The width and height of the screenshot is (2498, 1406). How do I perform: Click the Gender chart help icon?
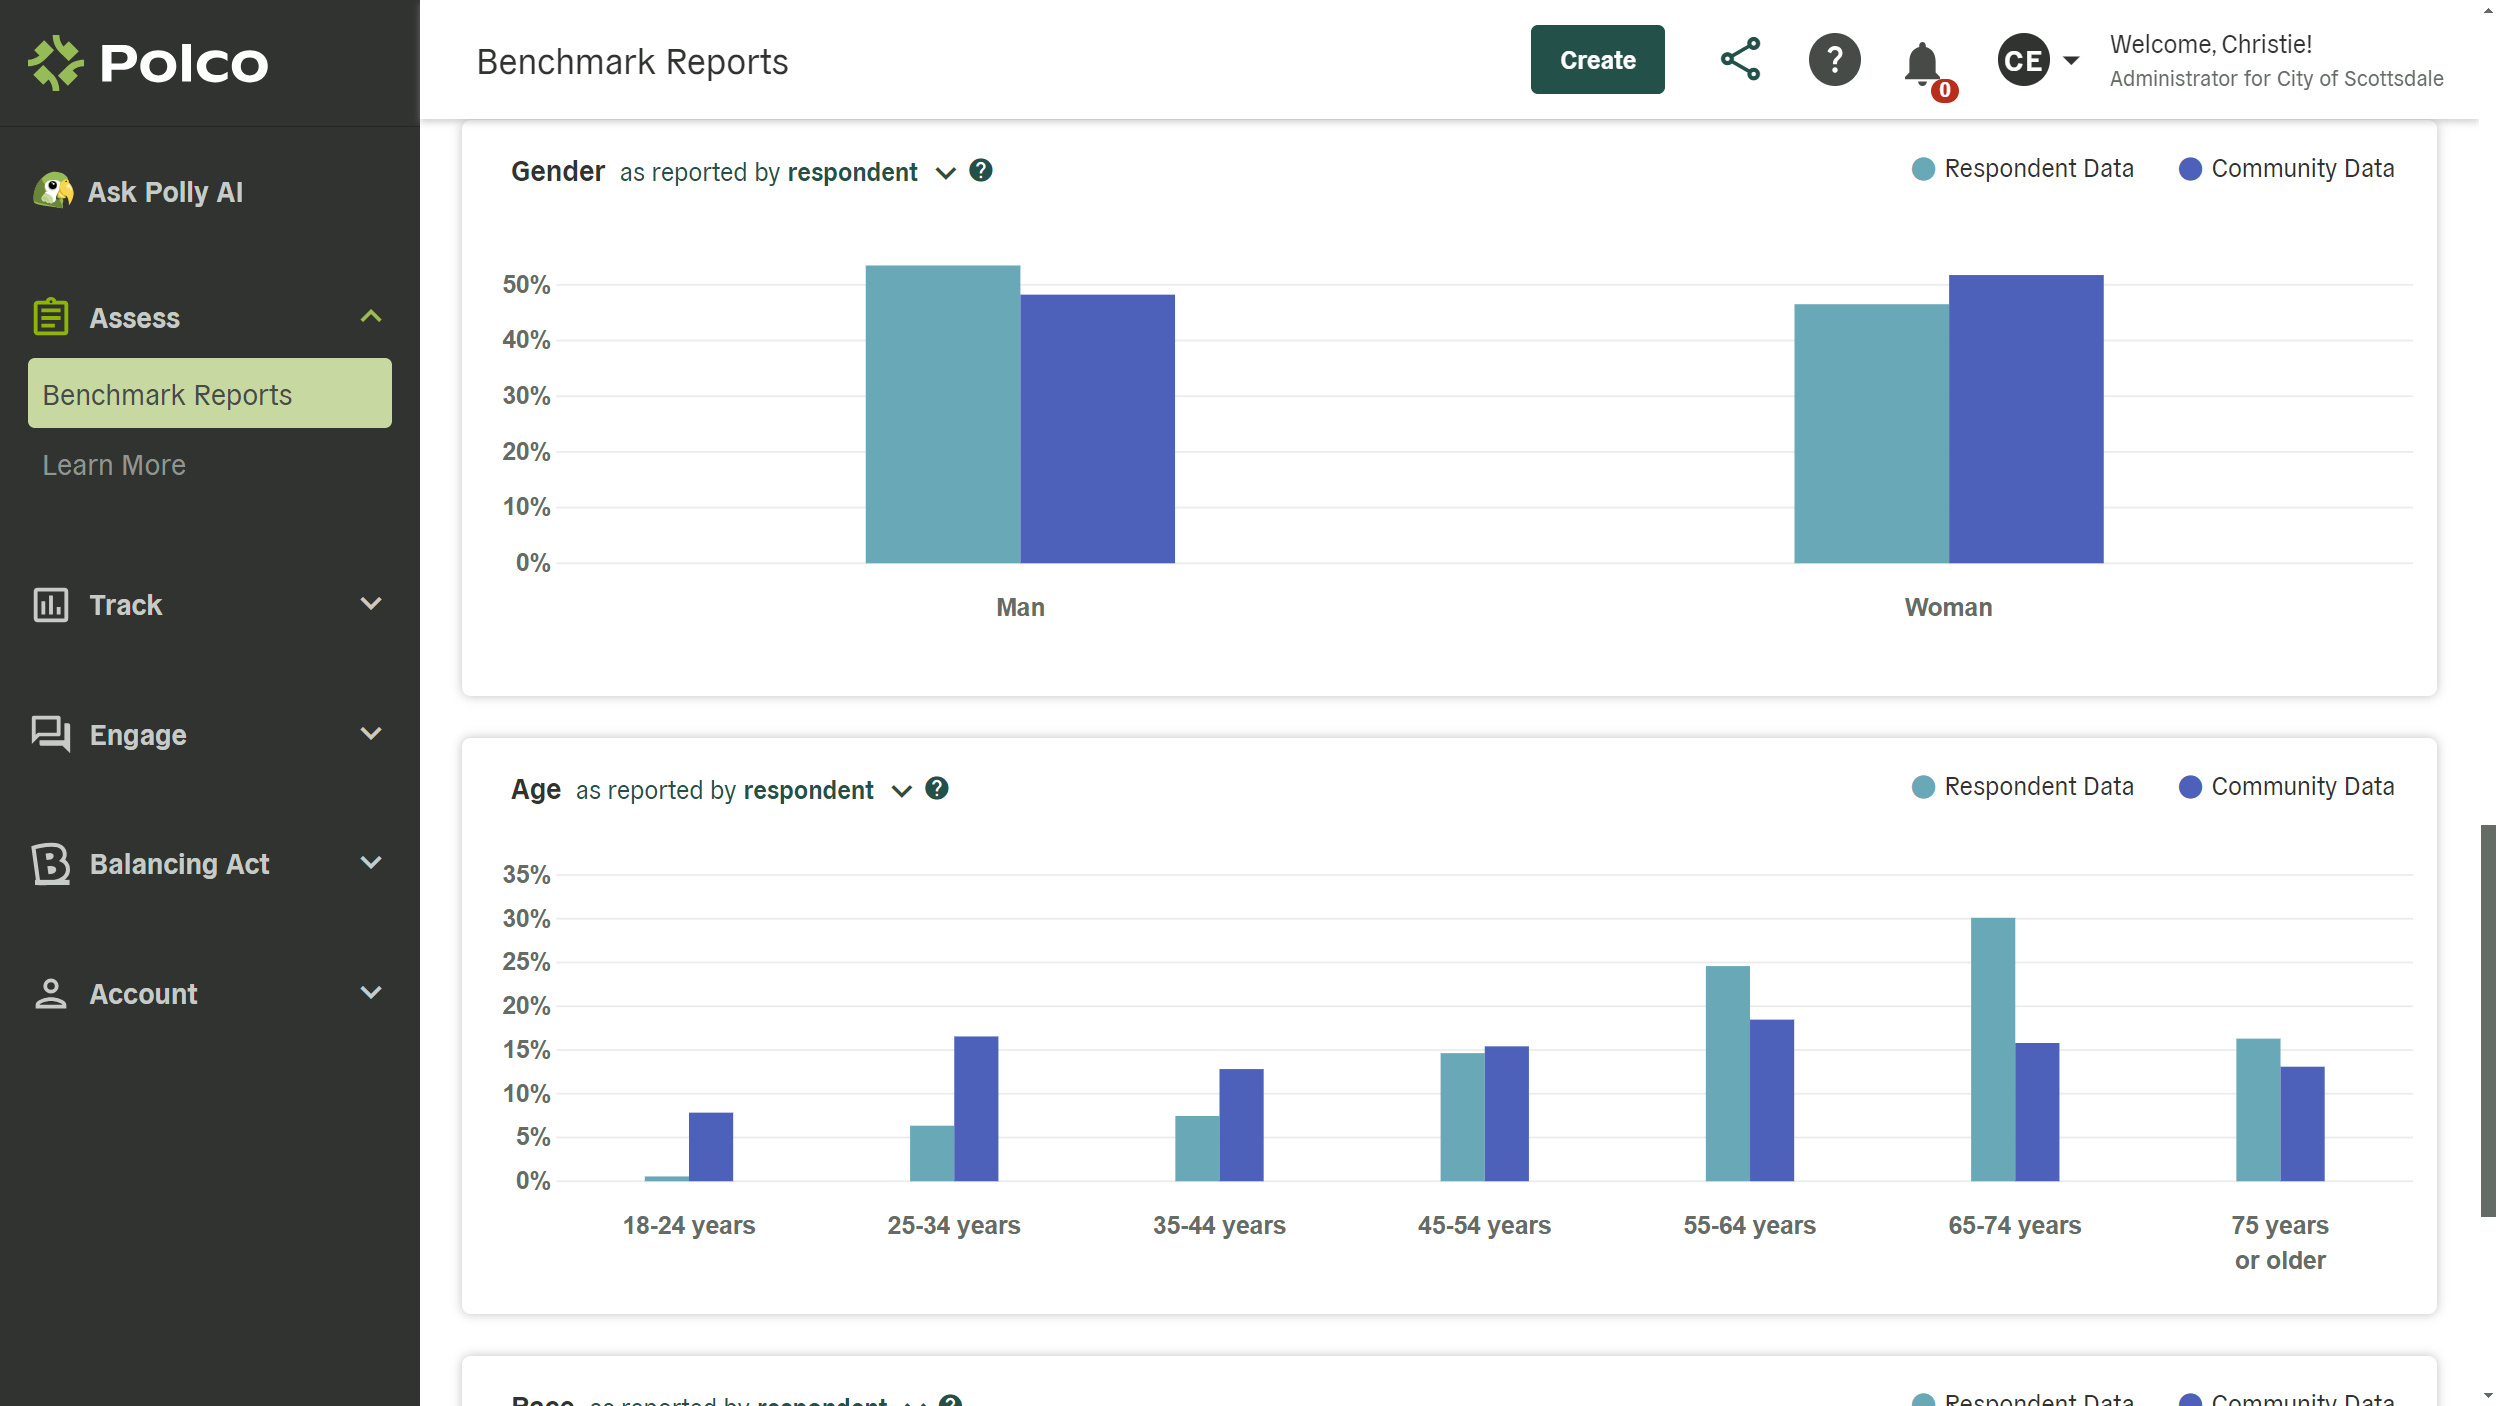tap(981, 171)
